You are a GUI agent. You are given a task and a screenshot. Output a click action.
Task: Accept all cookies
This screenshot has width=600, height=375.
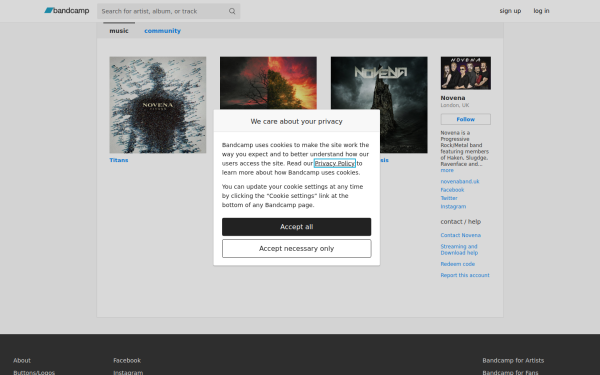(297, 227)
